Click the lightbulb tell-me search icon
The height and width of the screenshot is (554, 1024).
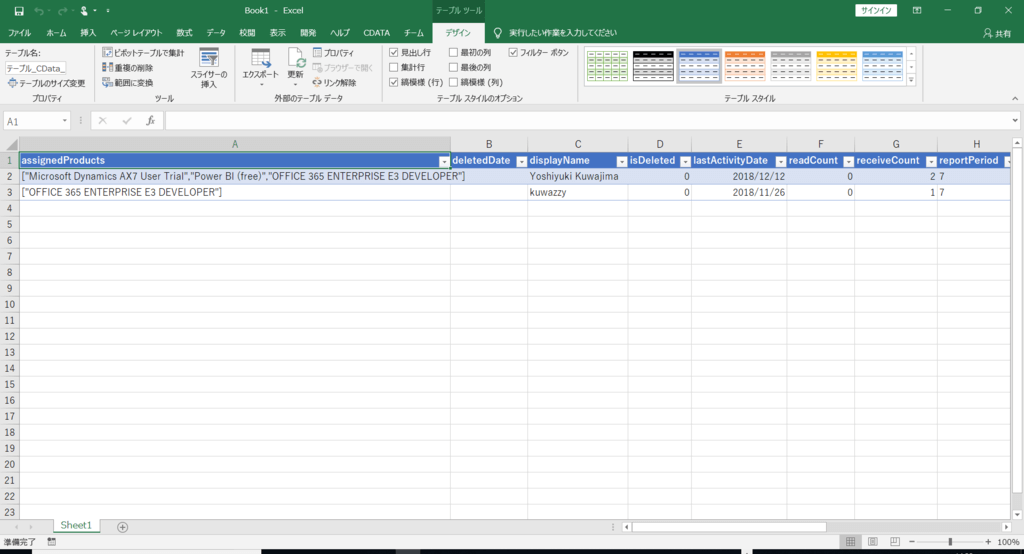pos(498,33)
